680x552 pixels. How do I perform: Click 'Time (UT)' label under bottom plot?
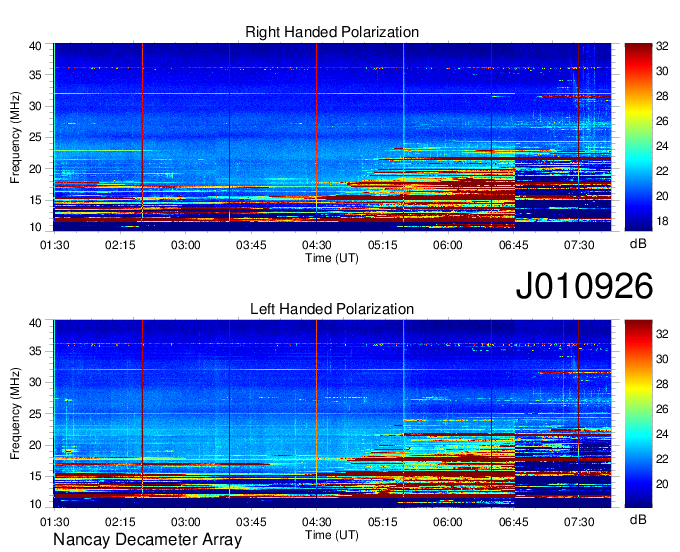coord(332,535)
